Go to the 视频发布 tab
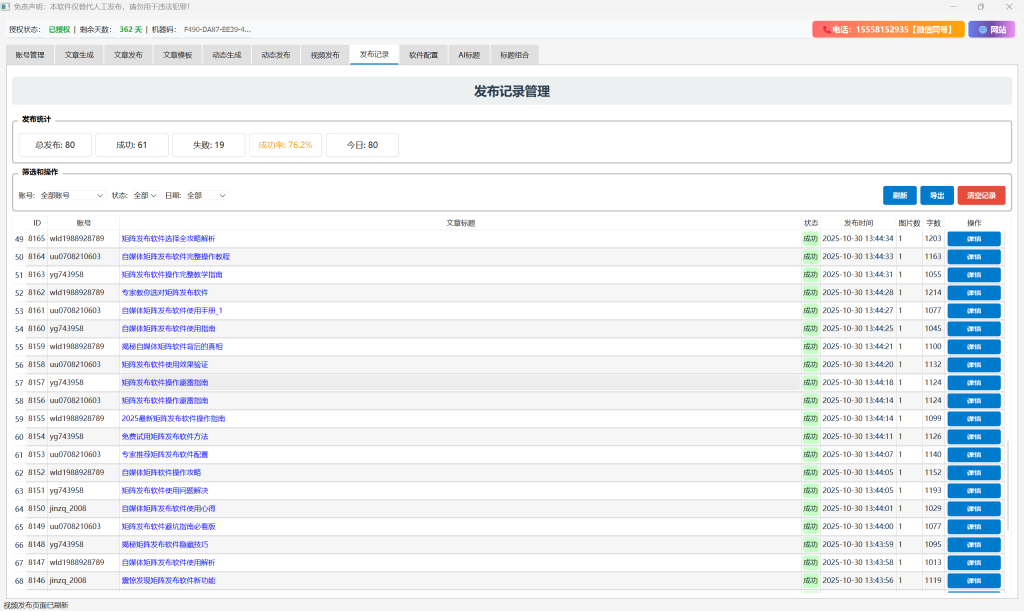This screenshot has height=611, width=1024. point(325,55)
